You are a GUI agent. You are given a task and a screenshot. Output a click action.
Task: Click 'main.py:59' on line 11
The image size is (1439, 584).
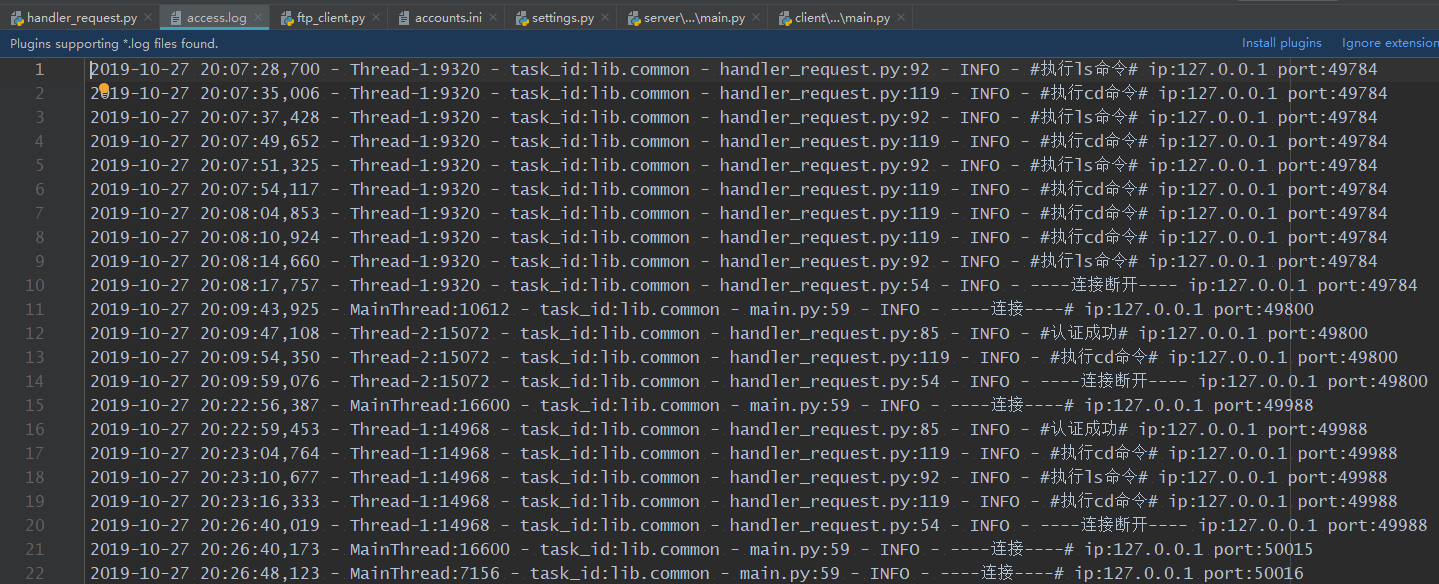pyautogui.click(x=800, y=309)
